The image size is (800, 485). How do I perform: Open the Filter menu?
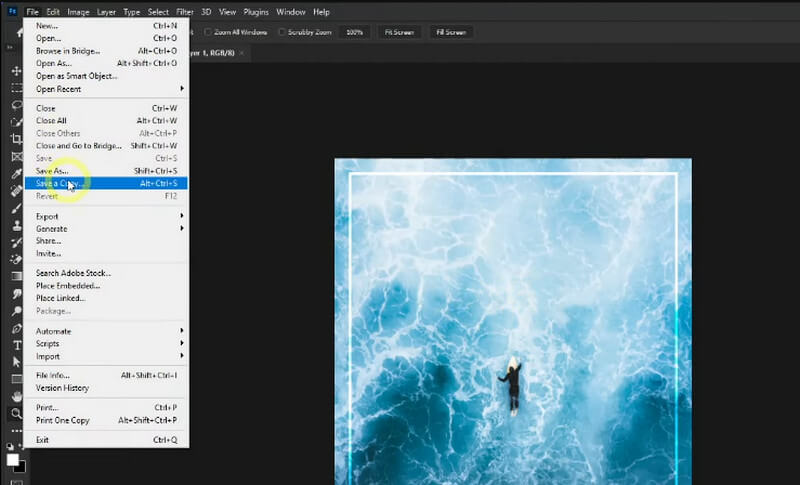185,12
